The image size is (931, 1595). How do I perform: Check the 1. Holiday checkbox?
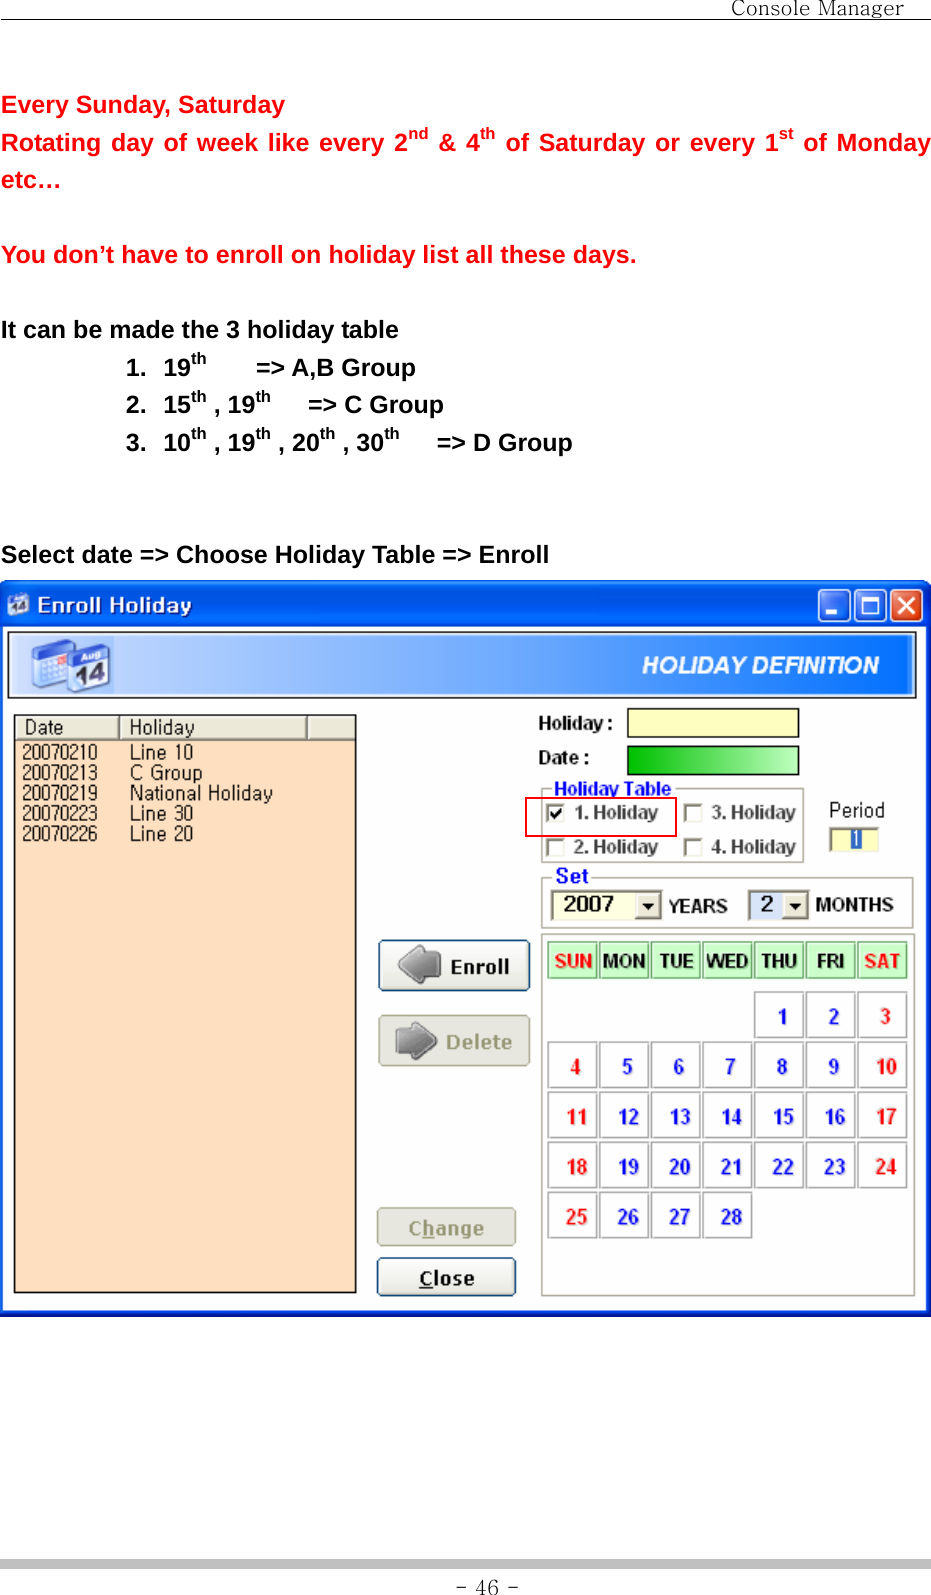555,813
